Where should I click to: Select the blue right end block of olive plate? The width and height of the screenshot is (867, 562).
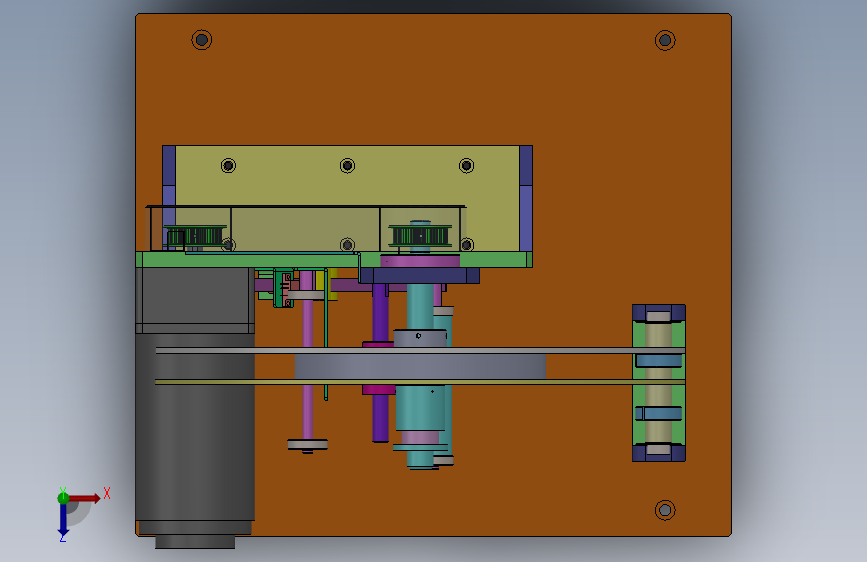pyautogui.click(x=526, y=199)
